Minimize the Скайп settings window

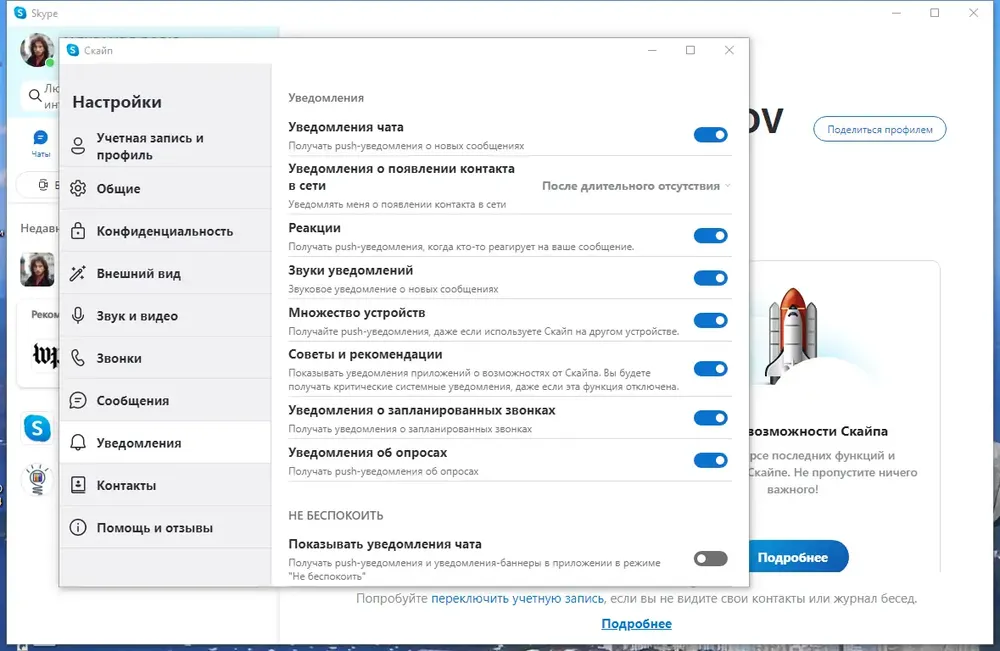coord(652,50)
